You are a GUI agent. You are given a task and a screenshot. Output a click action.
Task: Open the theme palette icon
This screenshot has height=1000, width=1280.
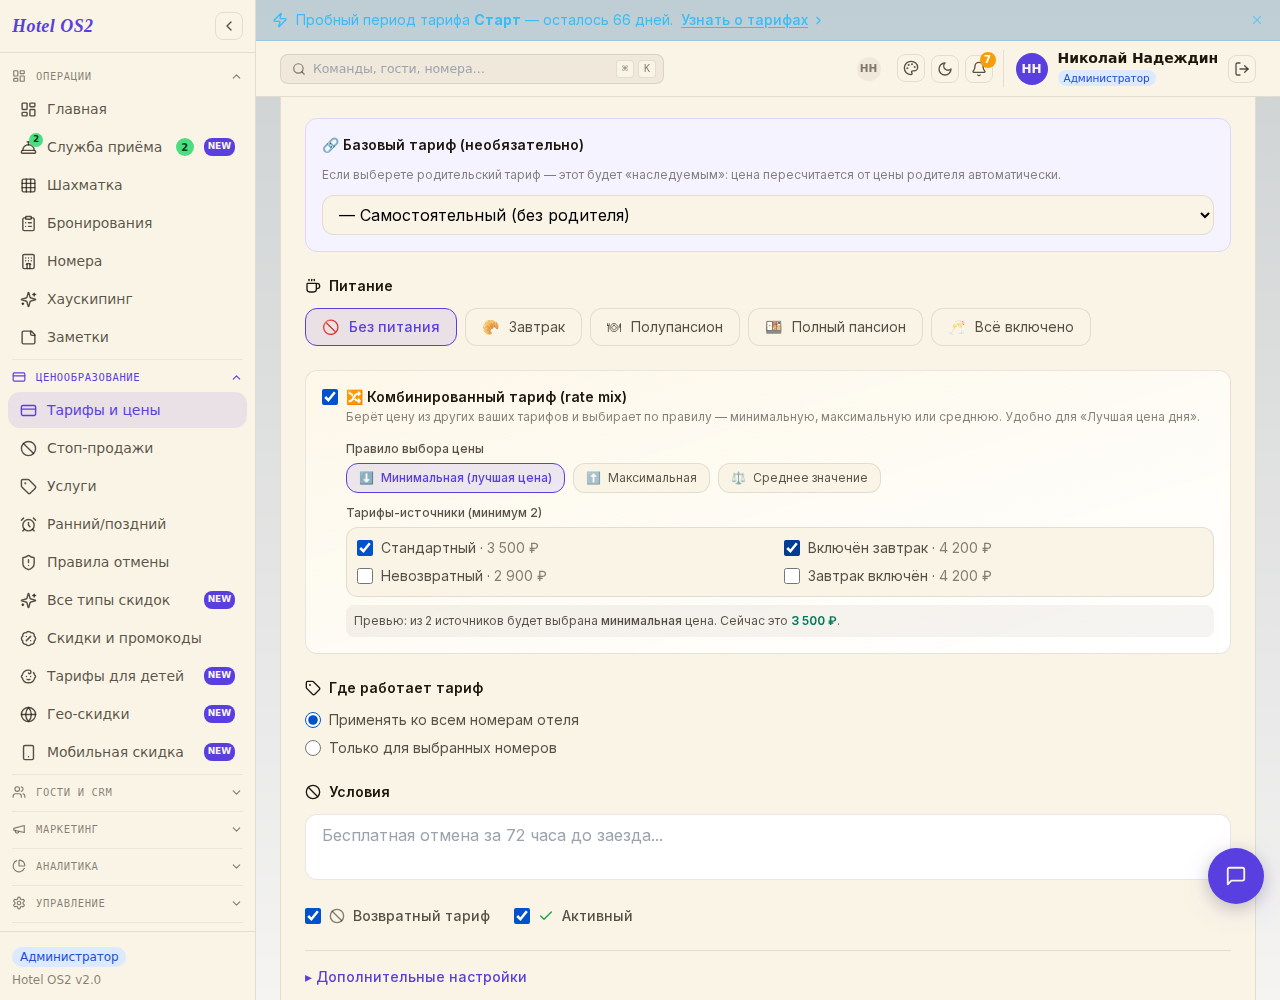(x=911, y=68)
